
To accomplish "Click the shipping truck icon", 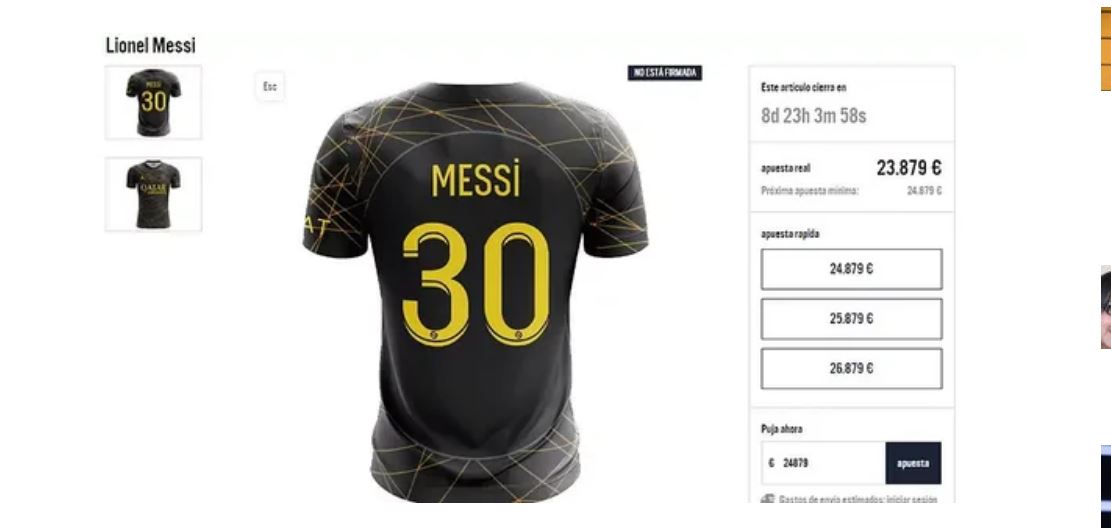I will tap(767, 499).
